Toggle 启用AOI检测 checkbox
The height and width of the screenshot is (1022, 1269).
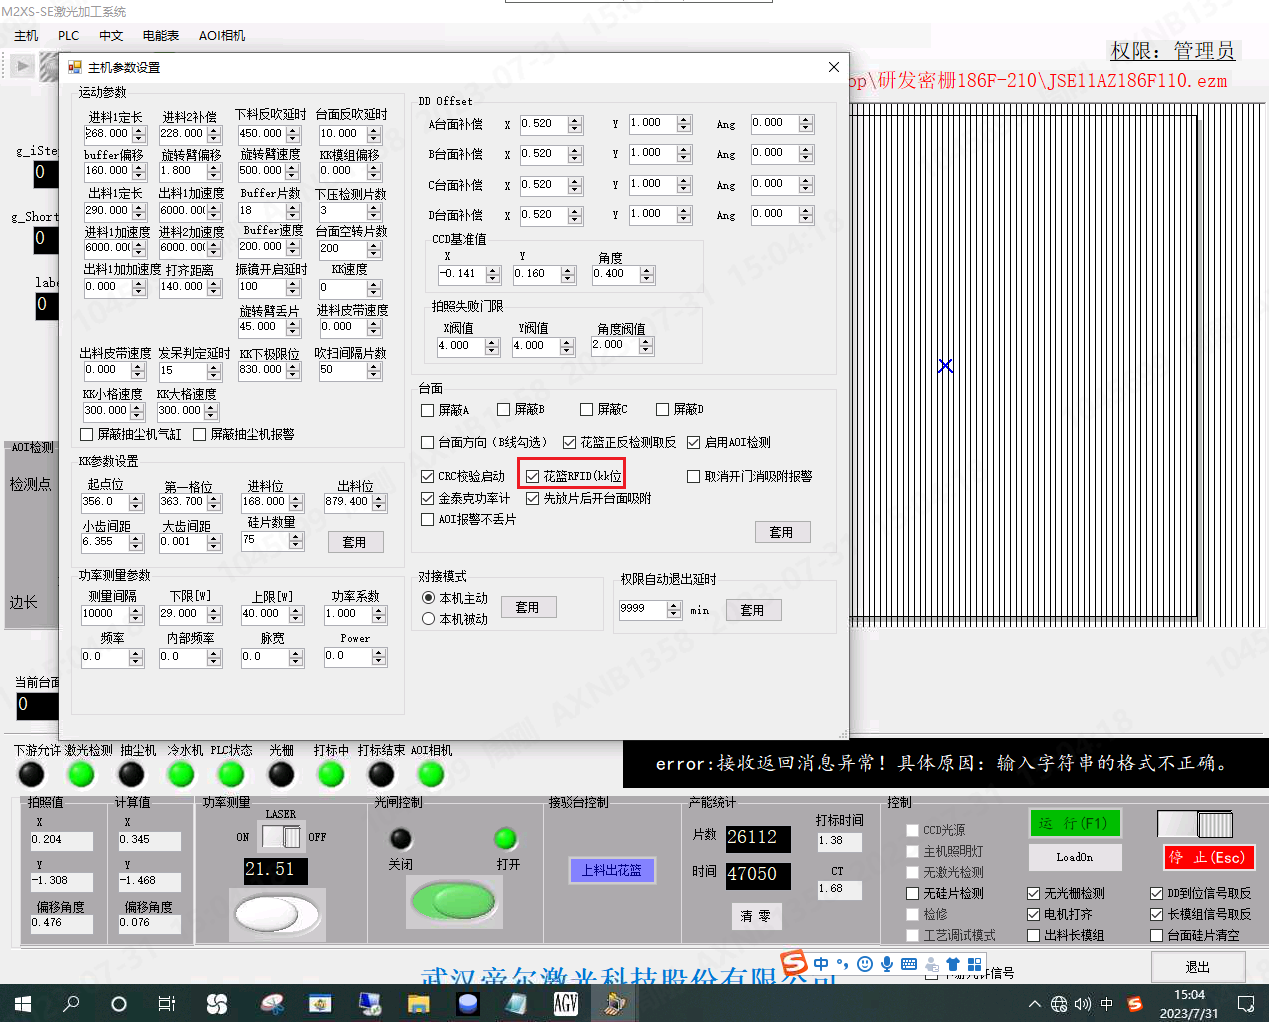tap(693, 442)
